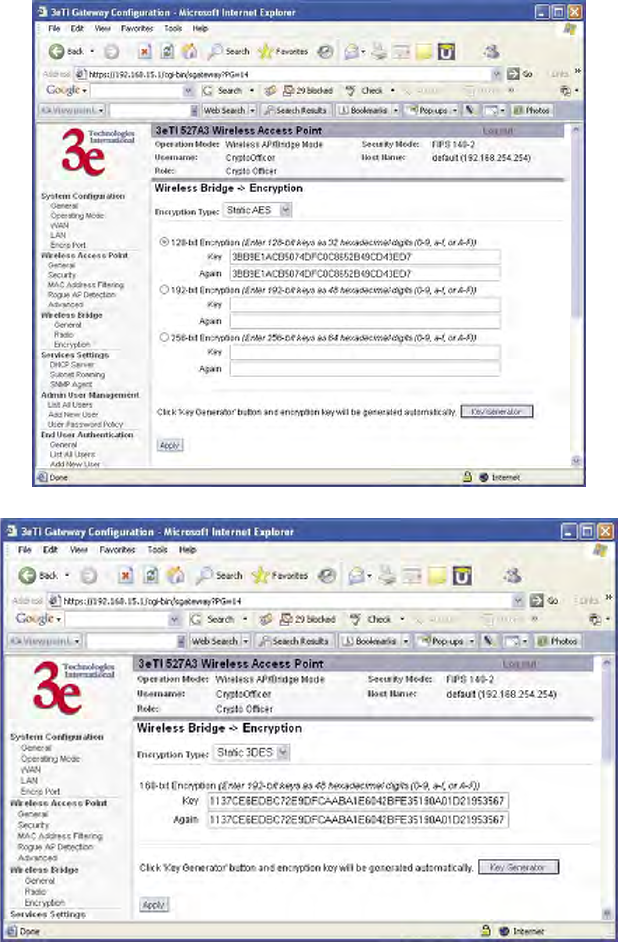This screenshot has height=942, width=618.
Task: Click Photos button in Static 3DES window toolbar
Action: (x=556, y=641)
